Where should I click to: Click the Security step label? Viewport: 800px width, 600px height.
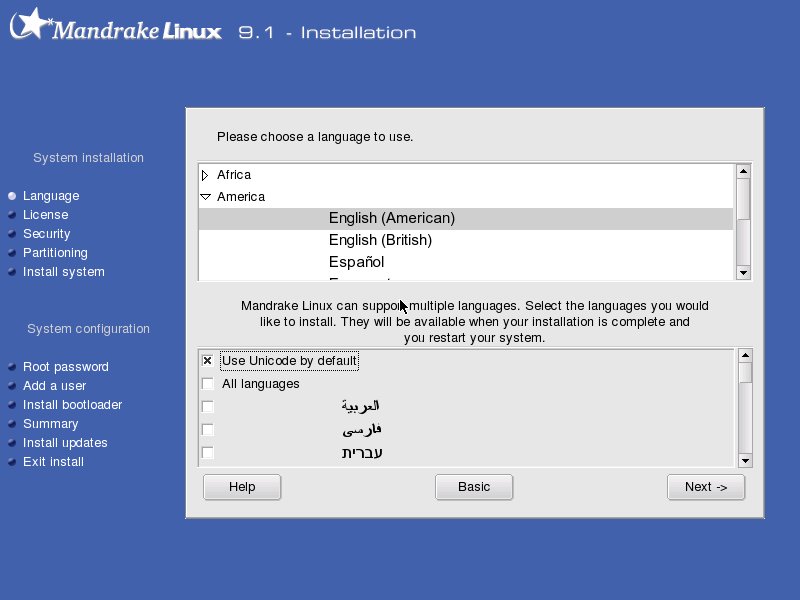[x=46, y=234]
